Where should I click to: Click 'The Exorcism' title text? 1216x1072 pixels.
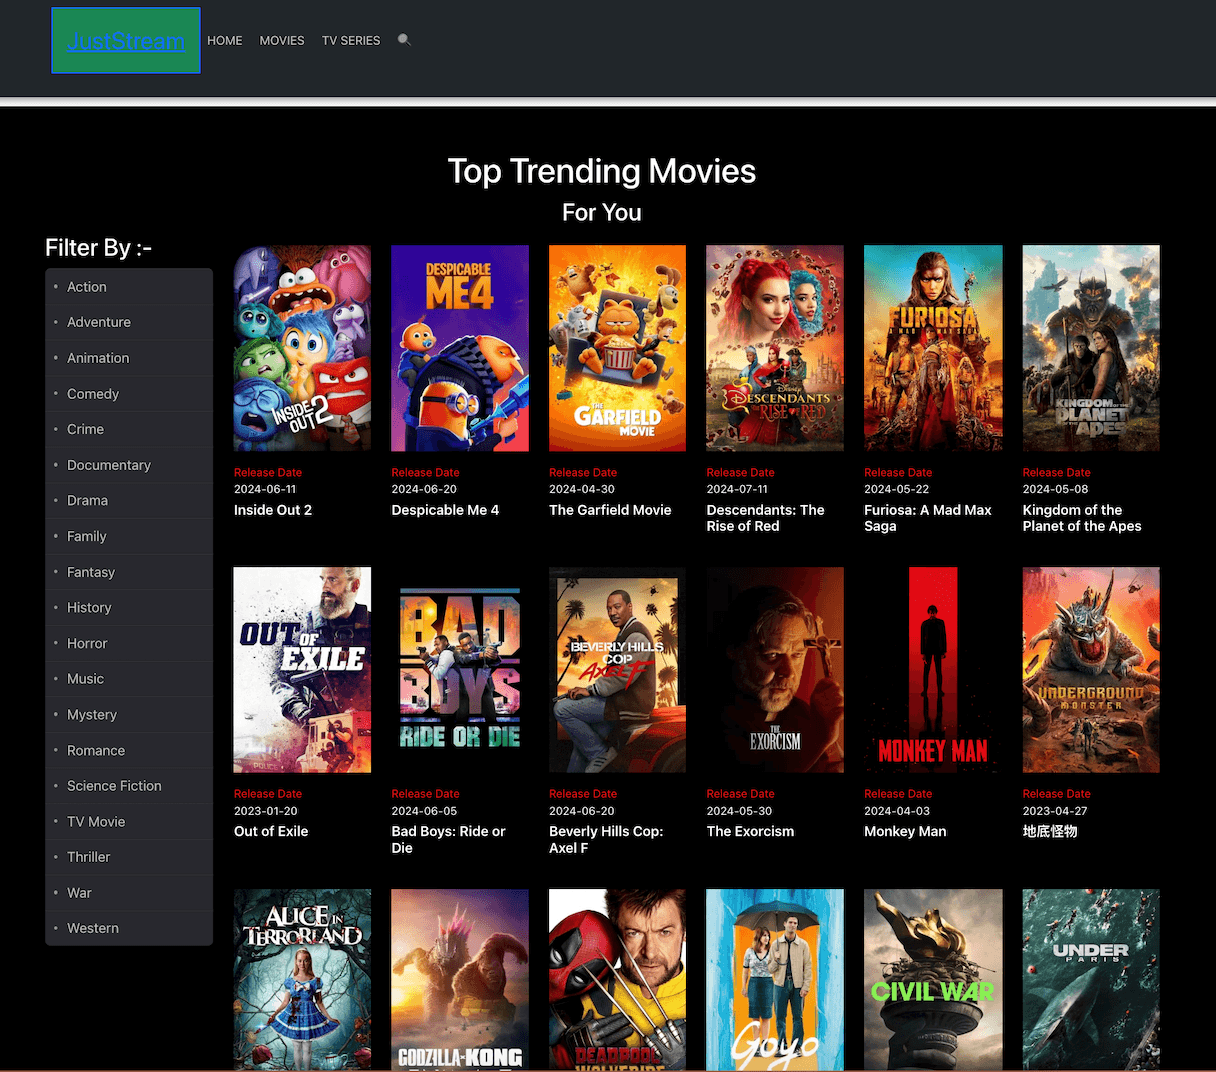pyautogui.click(x=750, y=831)
